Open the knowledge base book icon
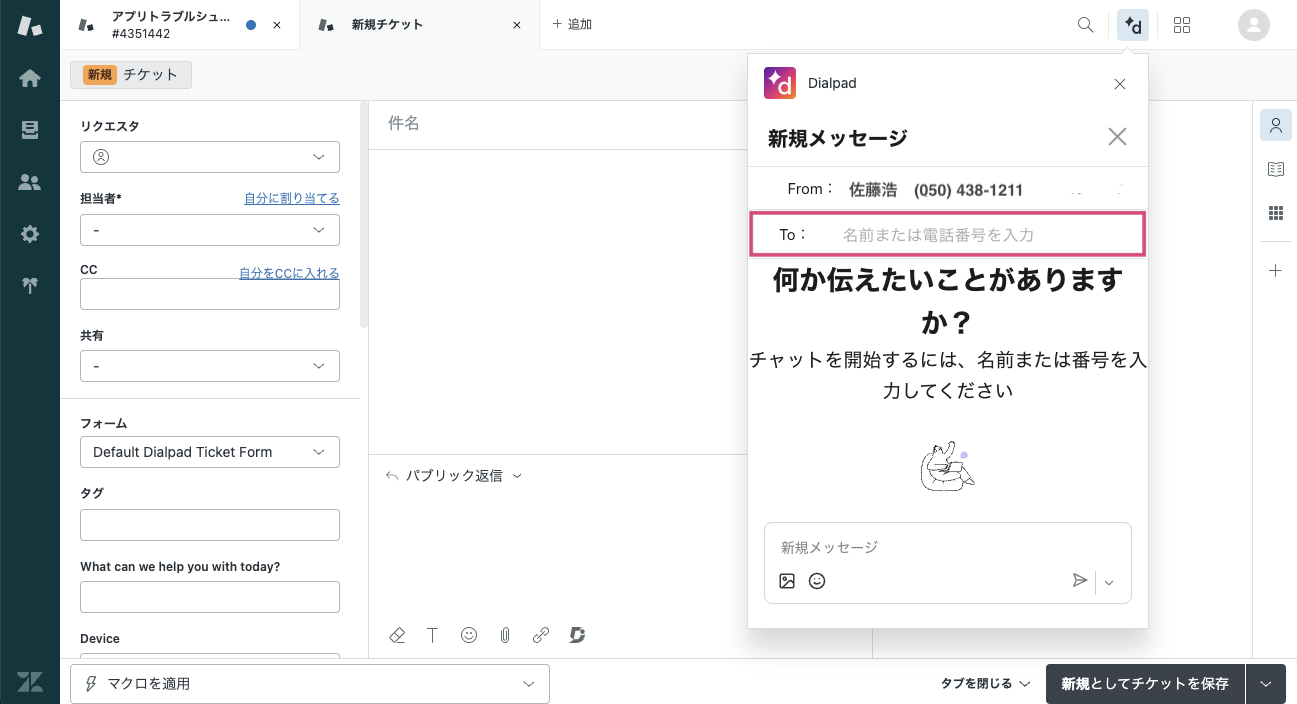Image resolution: width=1297 pixels, height=704 pixels. click(1275, 169)
